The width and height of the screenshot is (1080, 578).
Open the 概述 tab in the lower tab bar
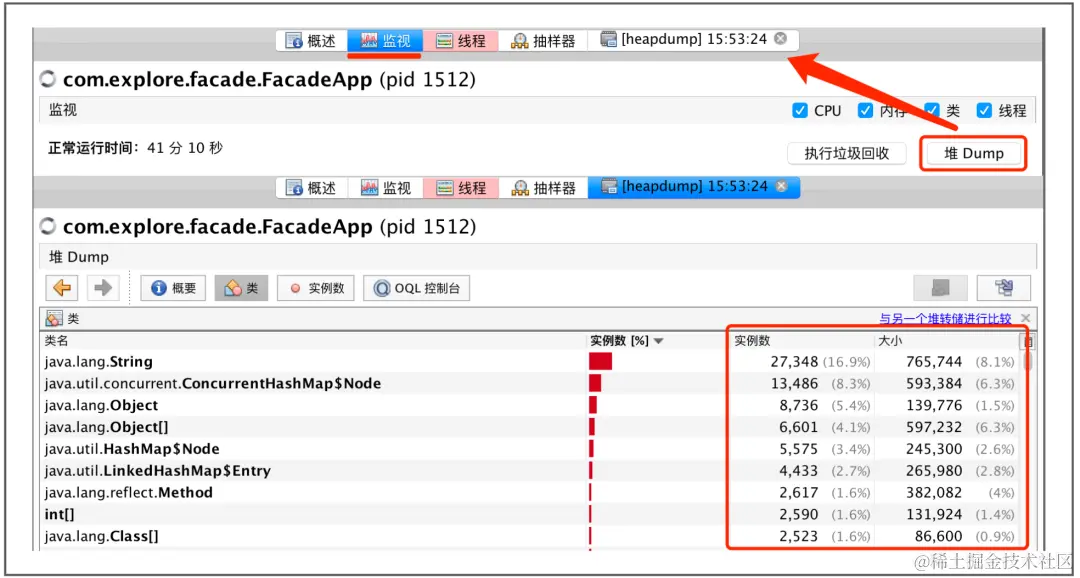[x=311, y=187]
